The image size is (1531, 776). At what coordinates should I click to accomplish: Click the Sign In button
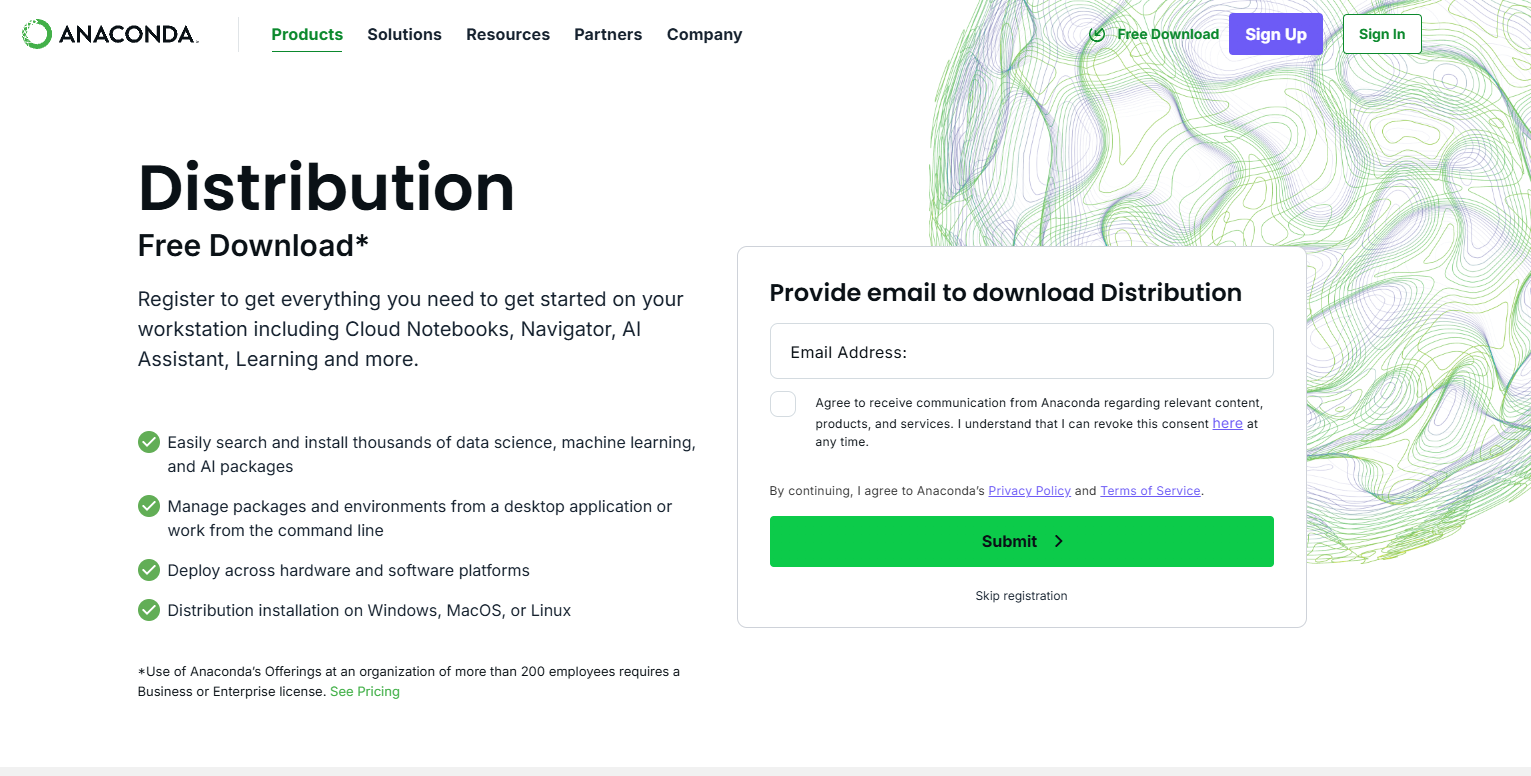tap(1382, 34)
